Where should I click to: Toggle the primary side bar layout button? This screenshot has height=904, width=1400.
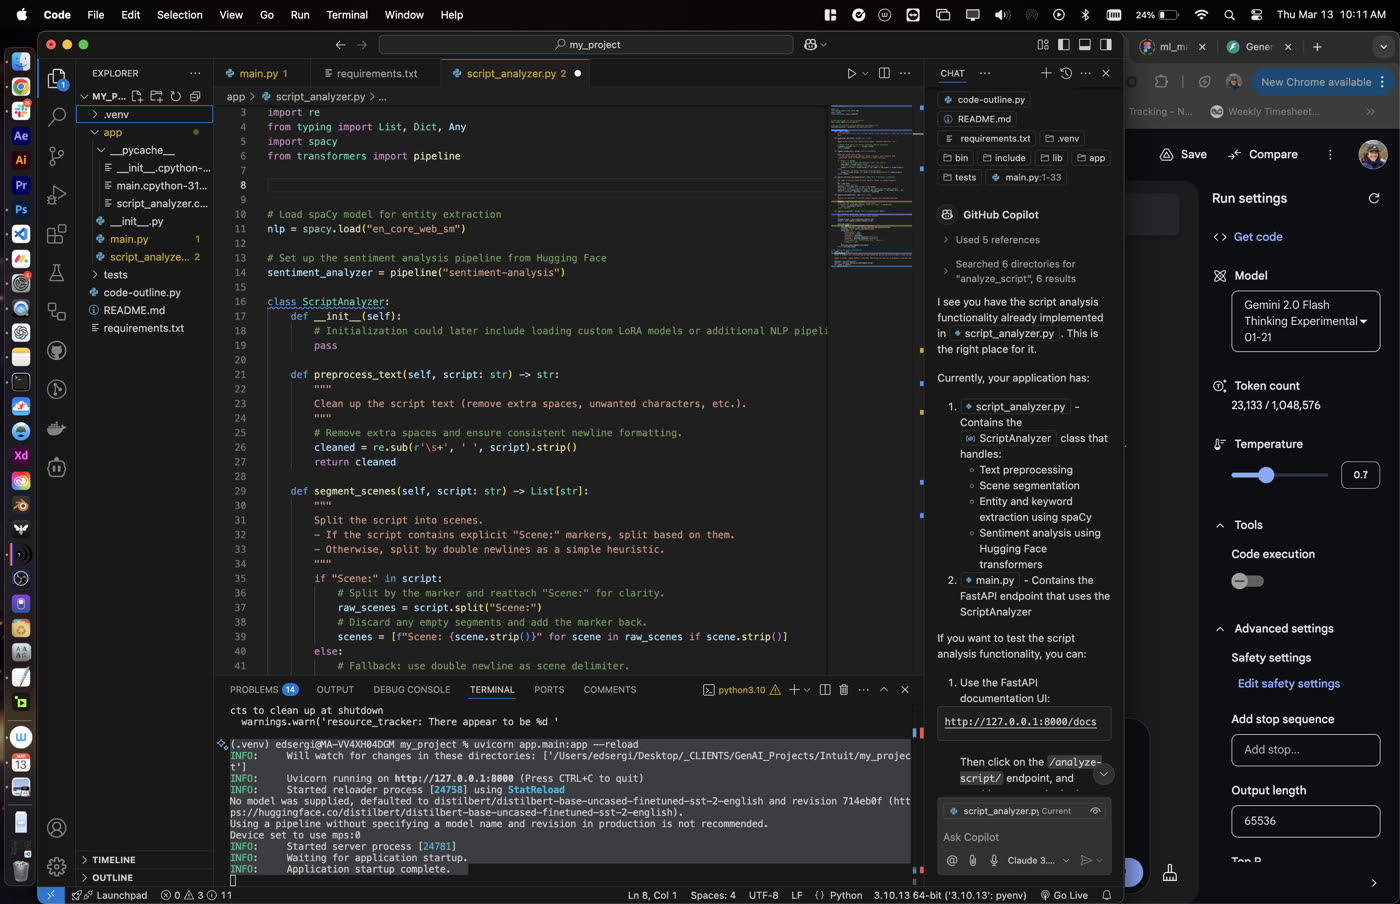pyautogui.click(x=1064, y=45)
